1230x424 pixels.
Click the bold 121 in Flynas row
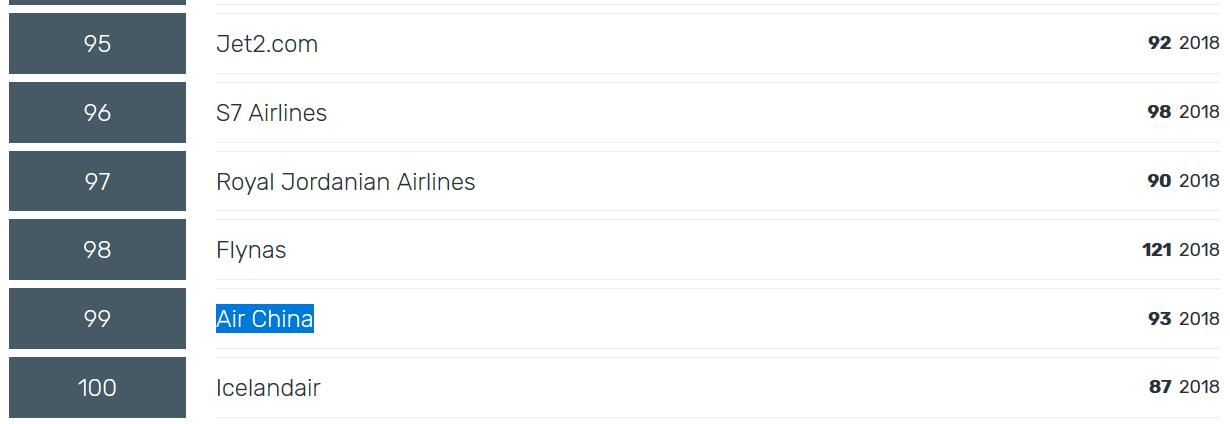(x=1156, y=250)
